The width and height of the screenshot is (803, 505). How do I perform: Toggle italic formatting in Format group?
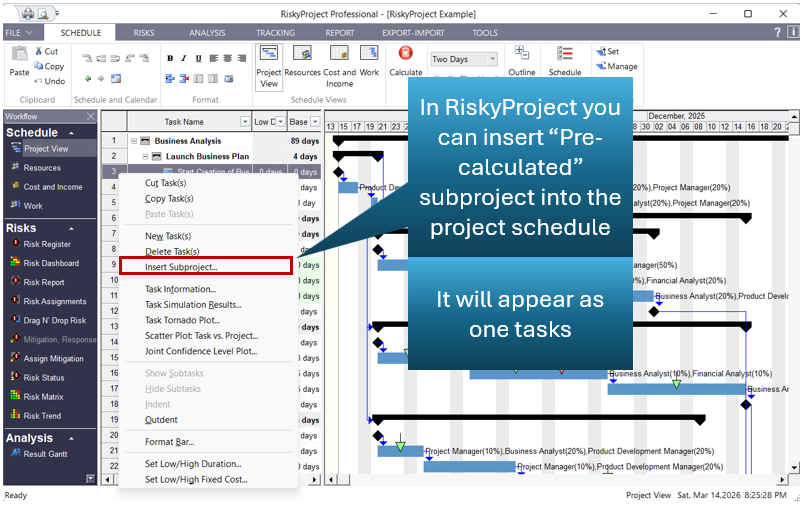coord(184,58)
